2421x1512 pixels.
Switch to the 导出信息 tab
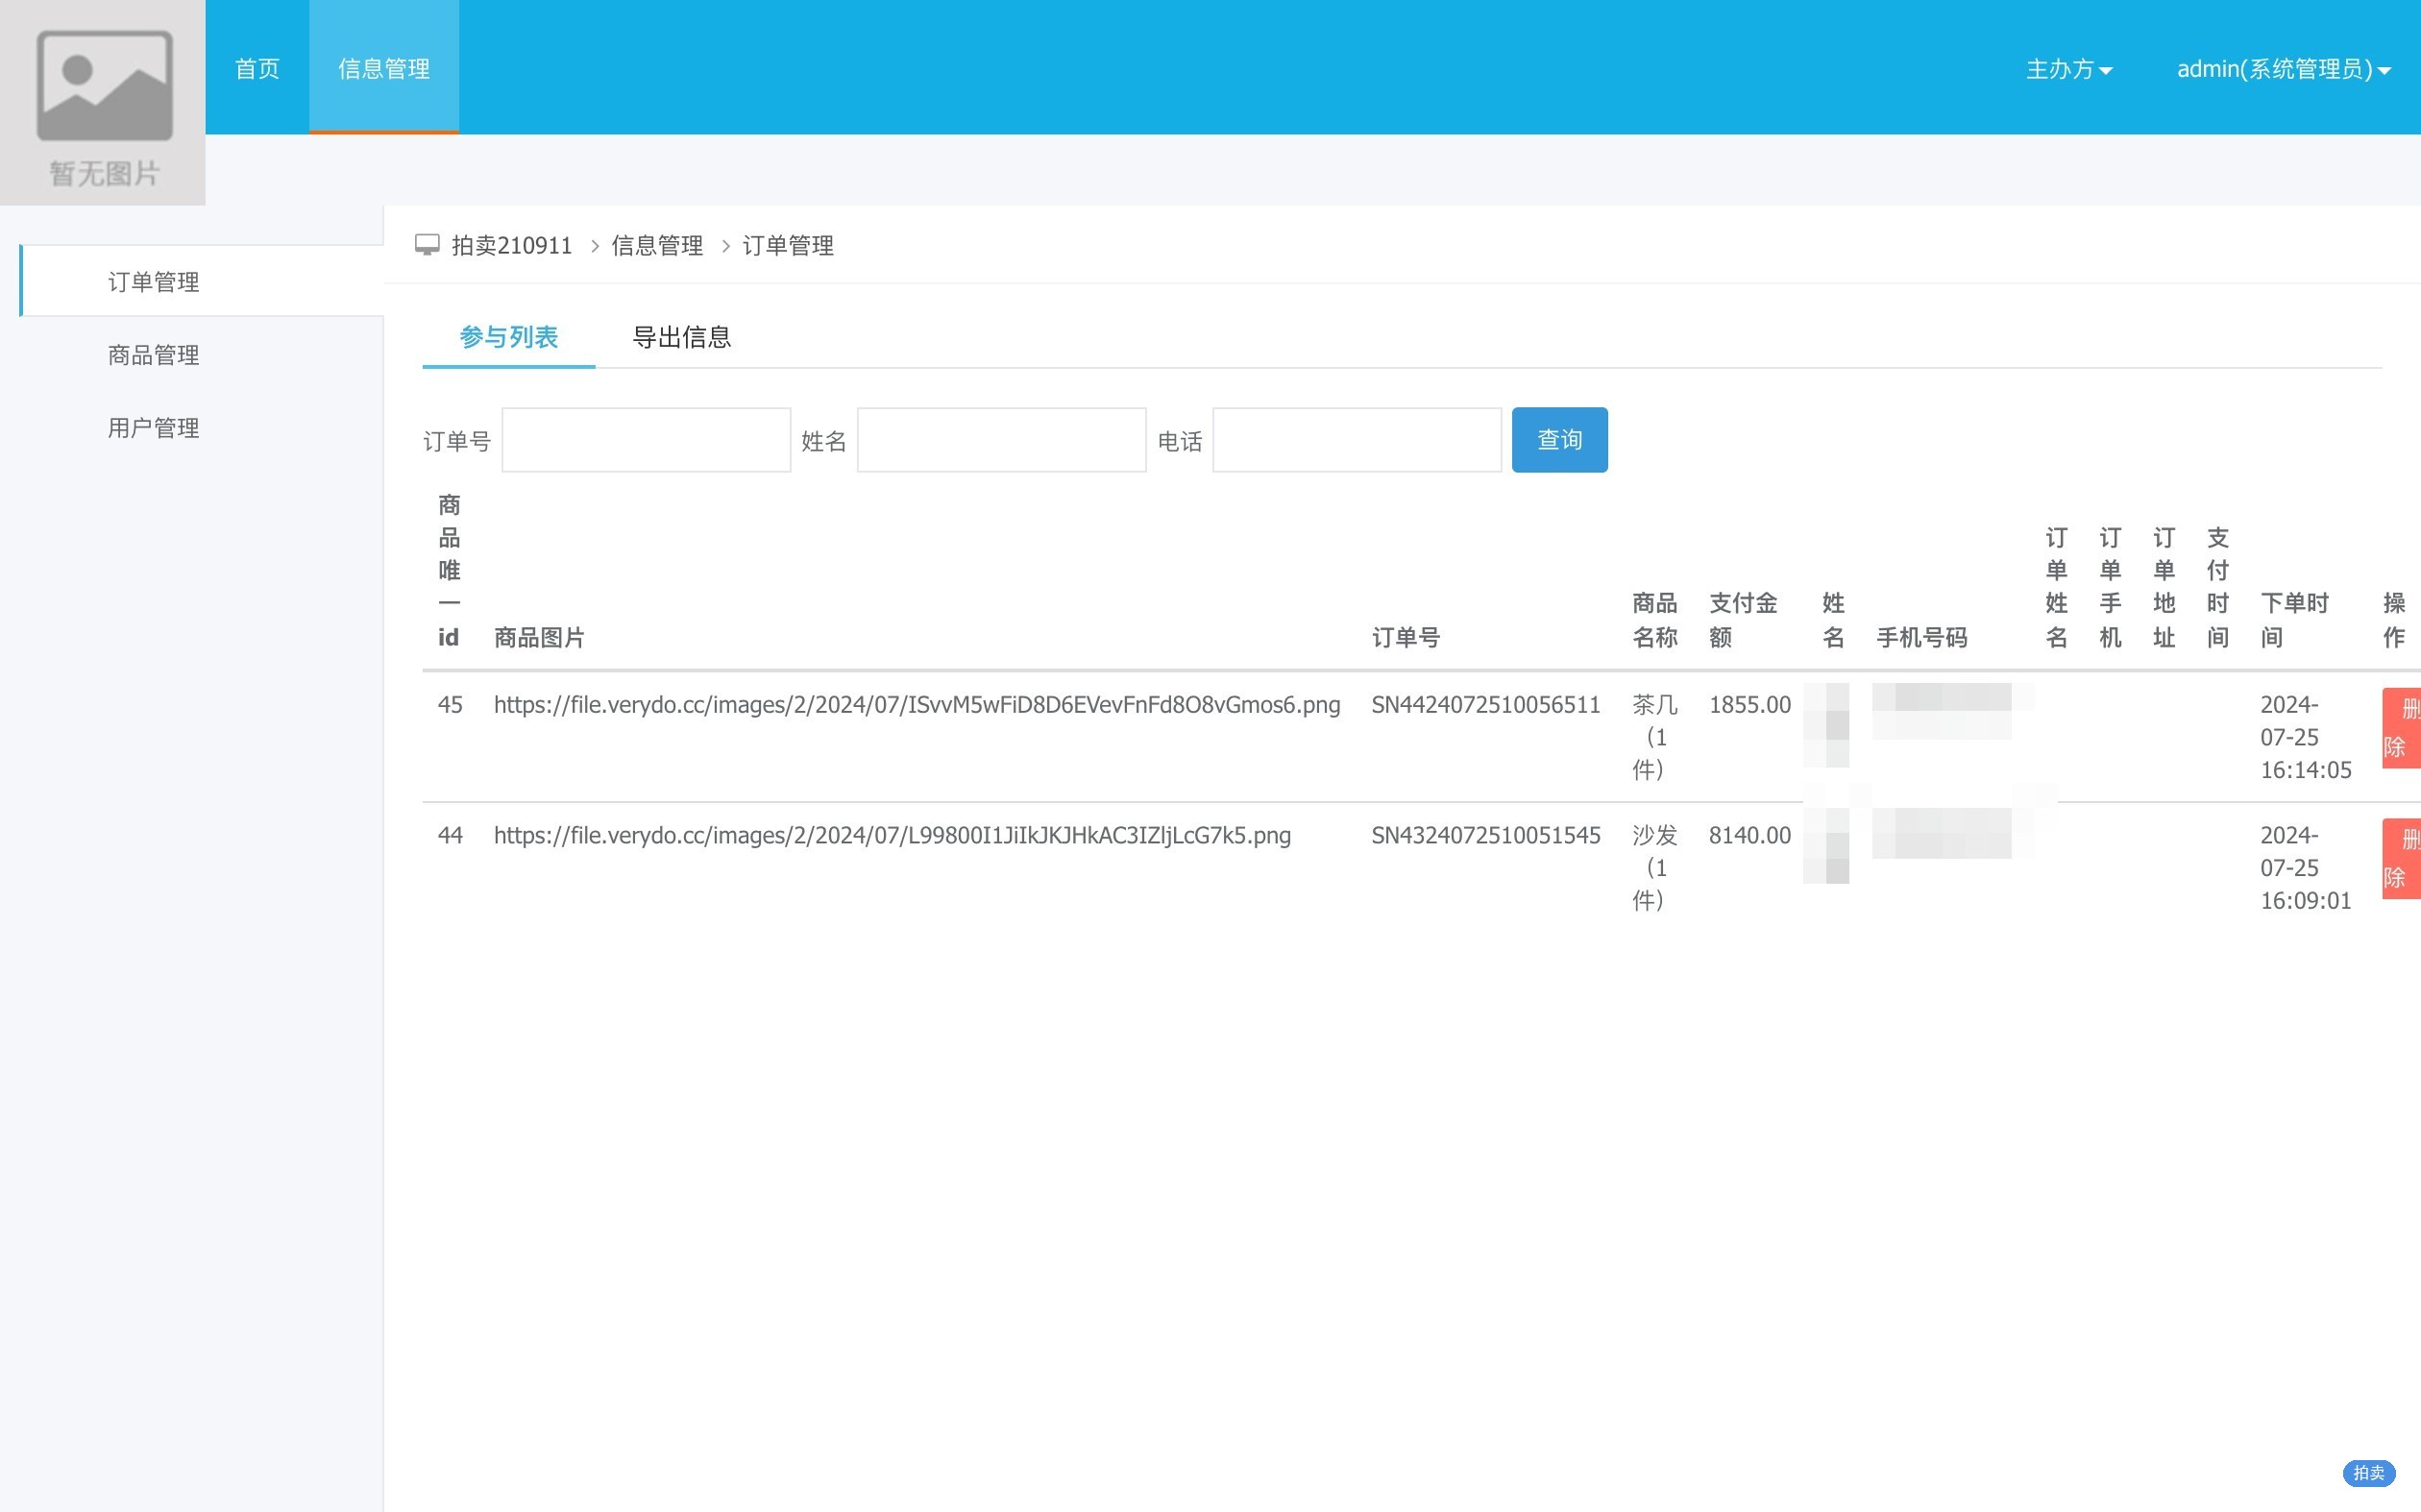point(682,337)
